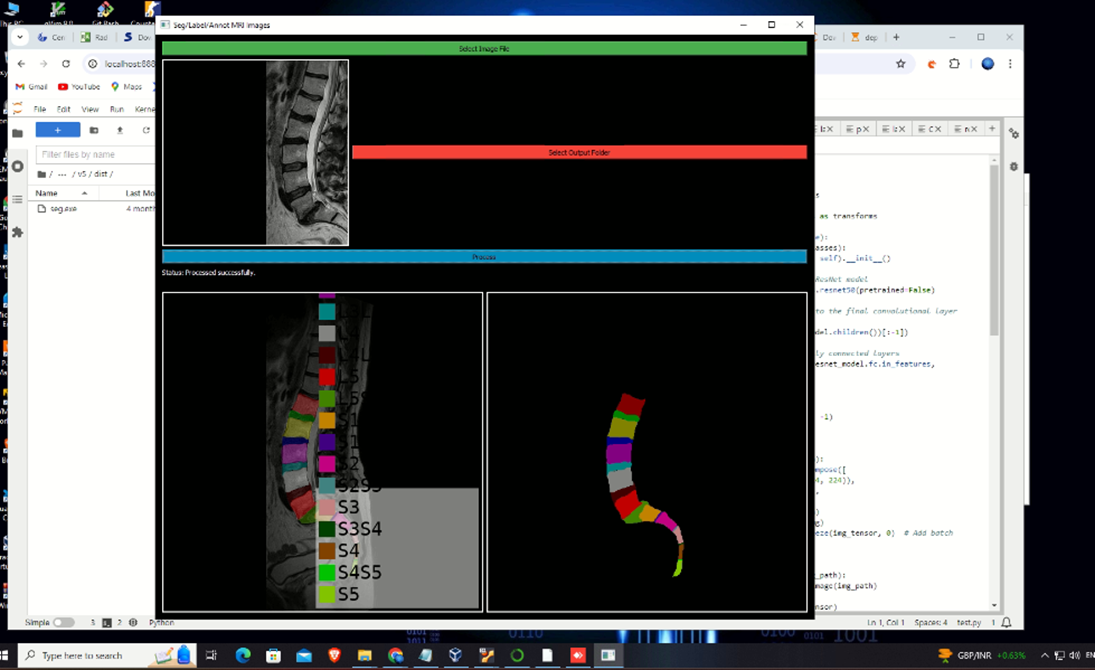The image size is (1095, 670).
Task: Open the debugger bug icon in right sidebar
Action: pyautogui.click(x=1013, y=166)
